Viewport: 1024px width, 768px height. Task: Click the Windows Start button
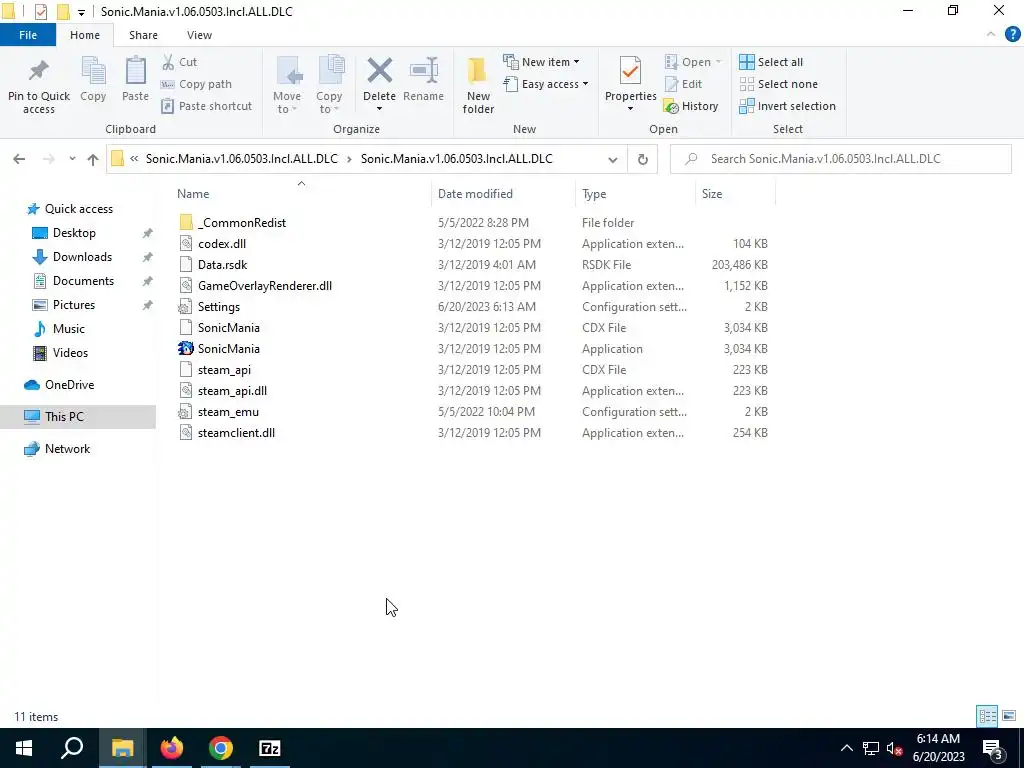coord(24,748)
